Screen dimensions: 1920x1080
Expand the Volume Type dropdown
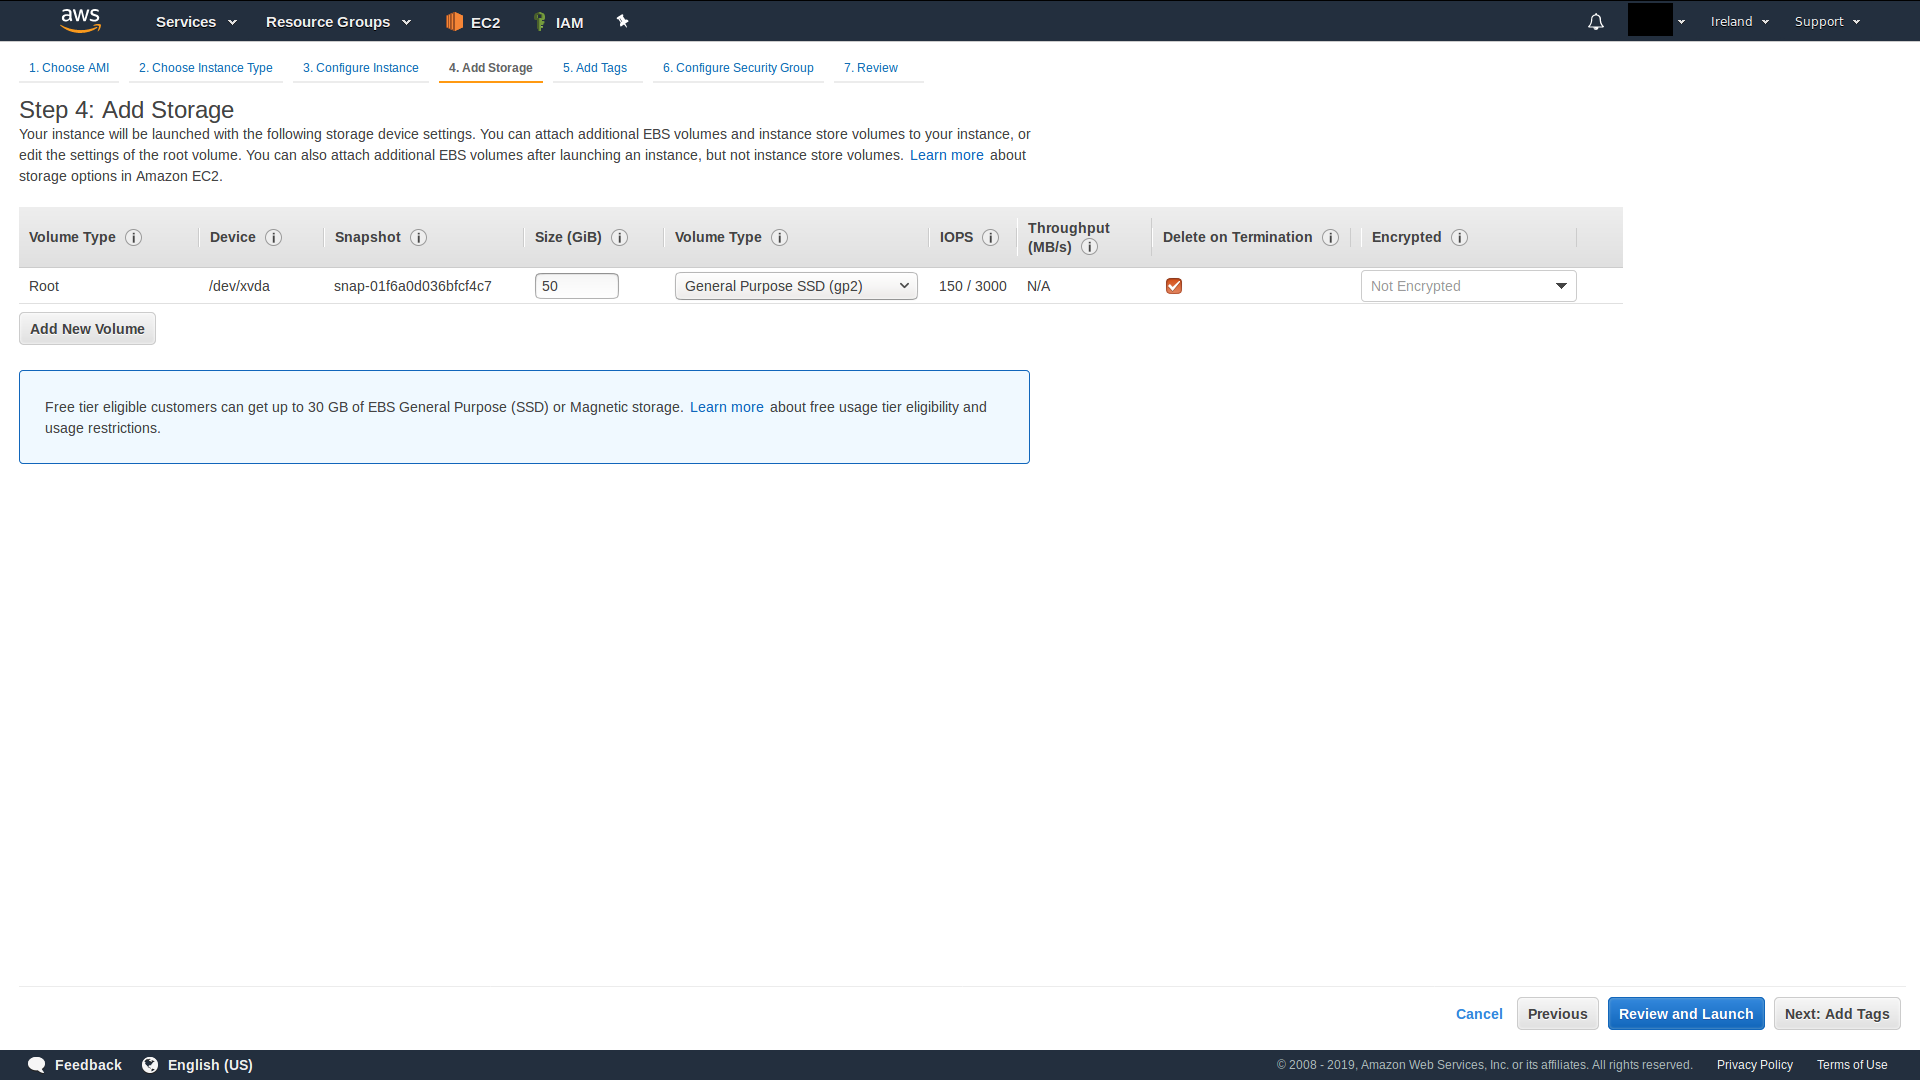(x=795, y=286)
